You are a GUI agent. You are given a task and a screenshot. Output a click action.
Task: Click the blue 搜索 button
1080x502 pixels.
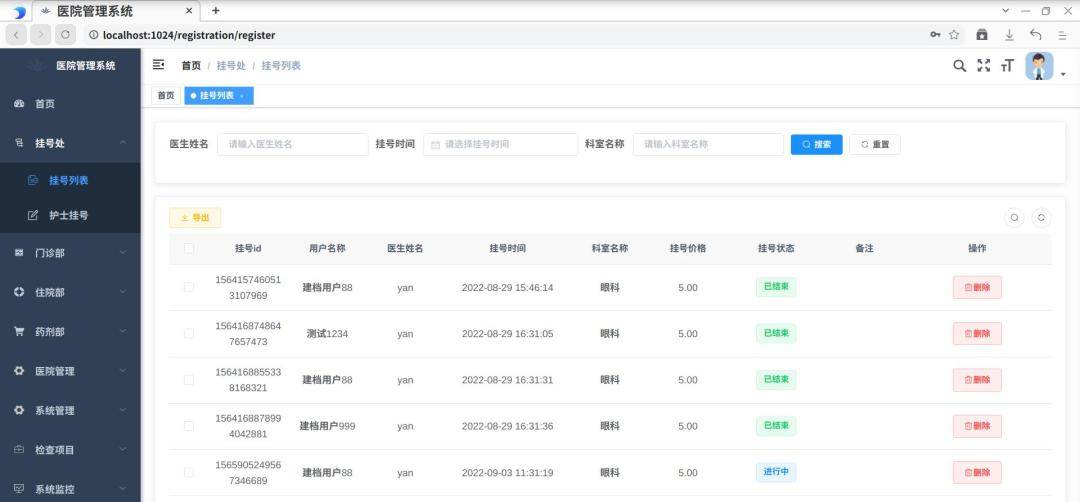(816, 145)
